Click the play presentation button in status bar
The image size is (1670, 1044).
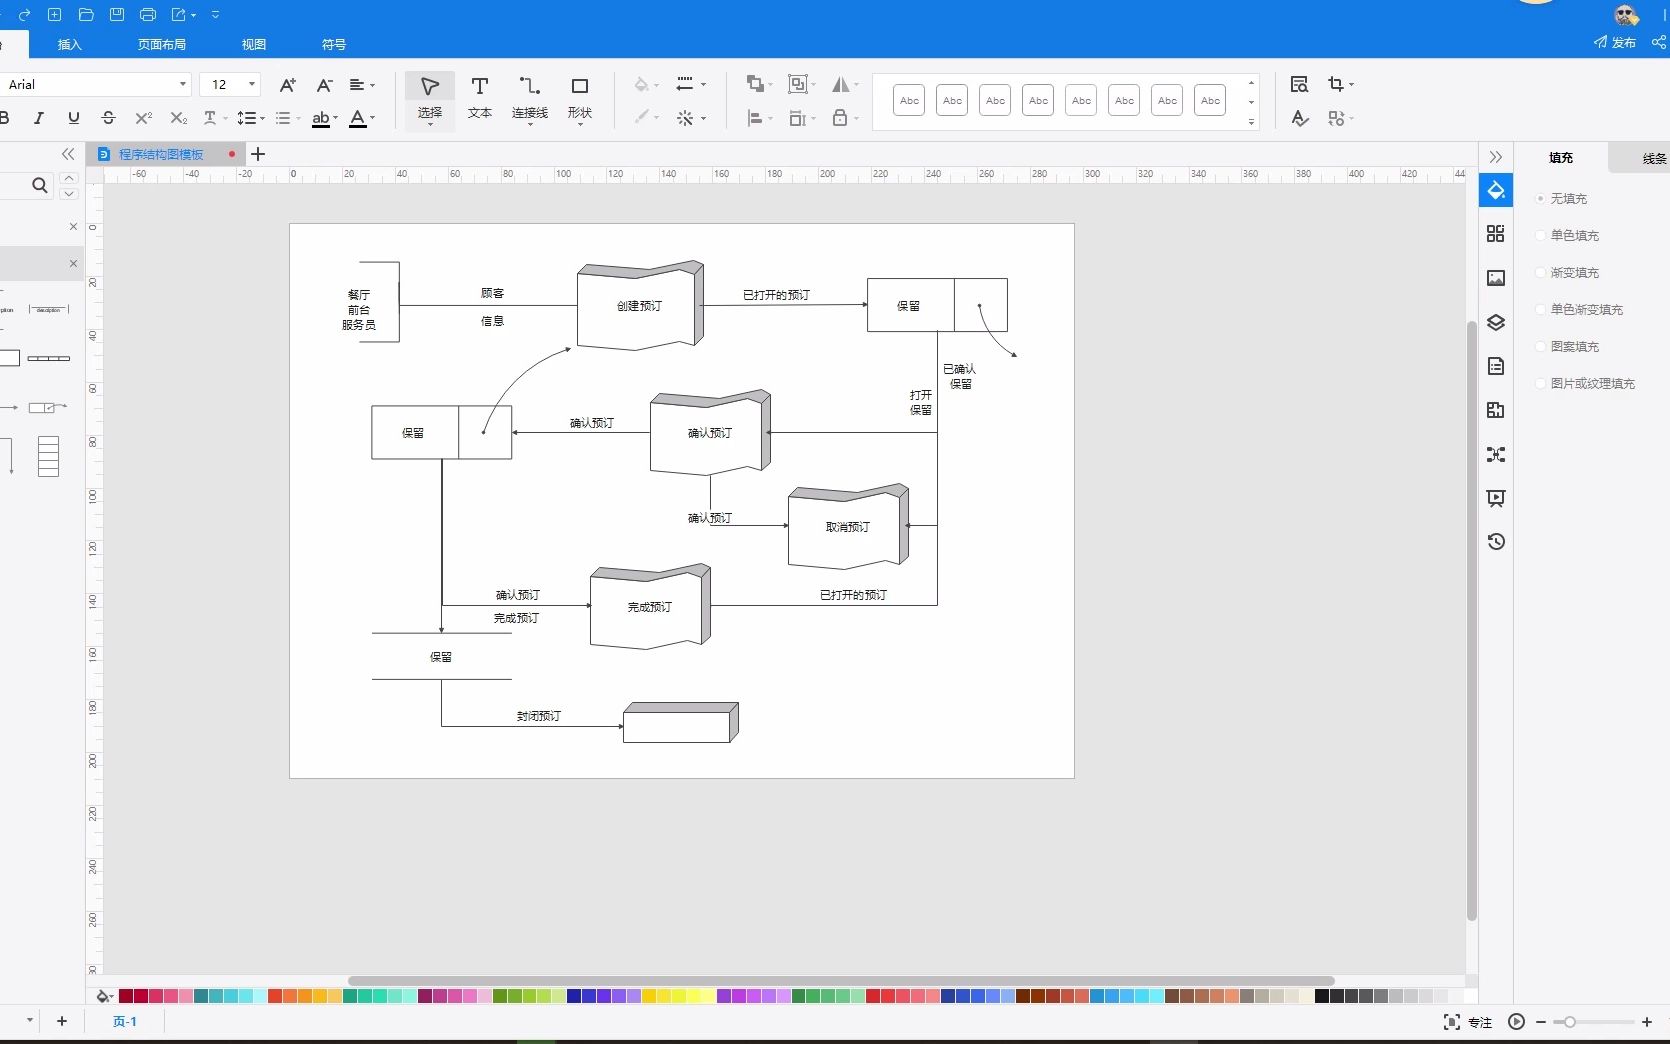click(x=1516, y=1022)
